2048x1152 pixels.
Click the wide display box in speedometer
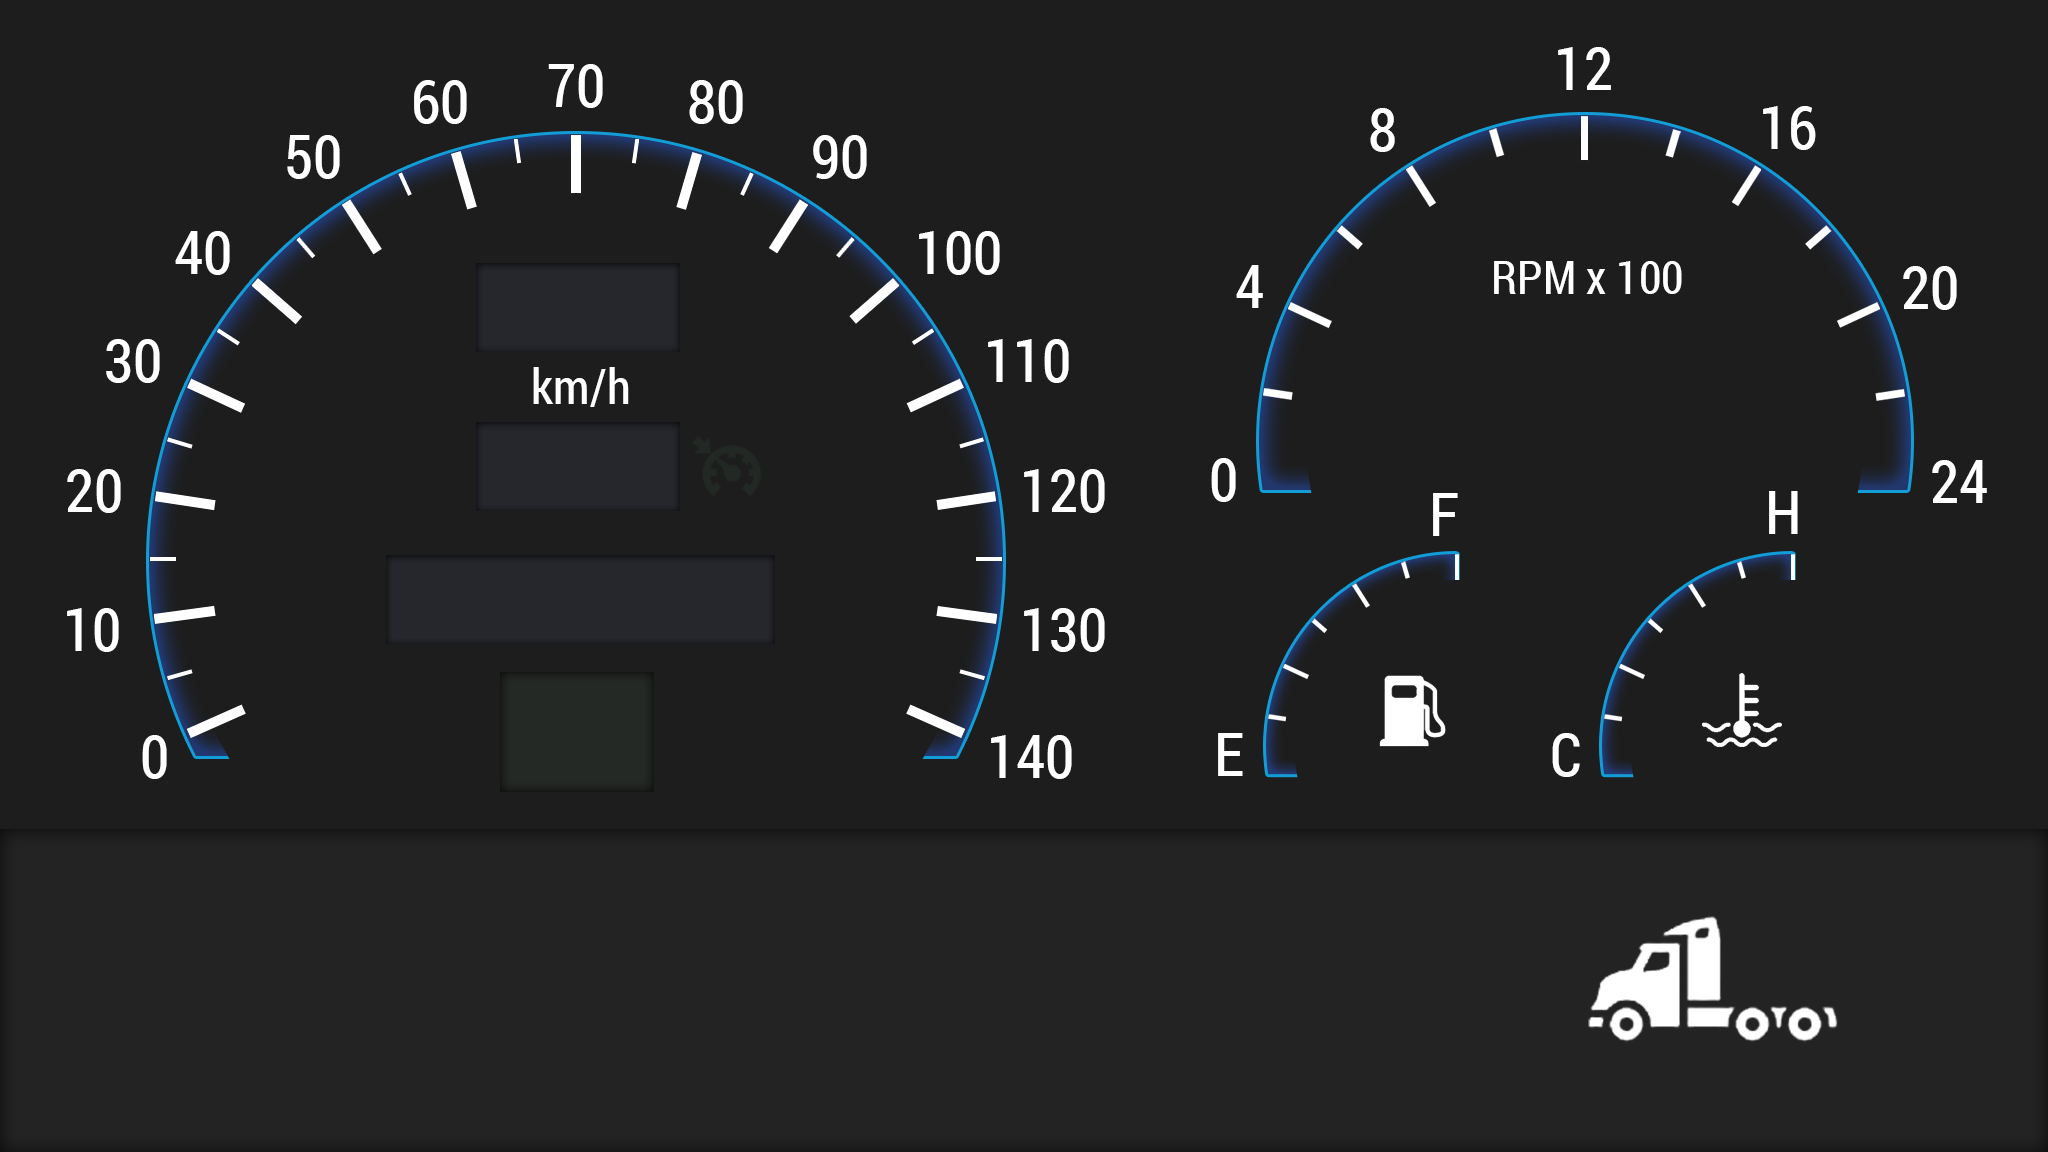click(x=580, y=599)
